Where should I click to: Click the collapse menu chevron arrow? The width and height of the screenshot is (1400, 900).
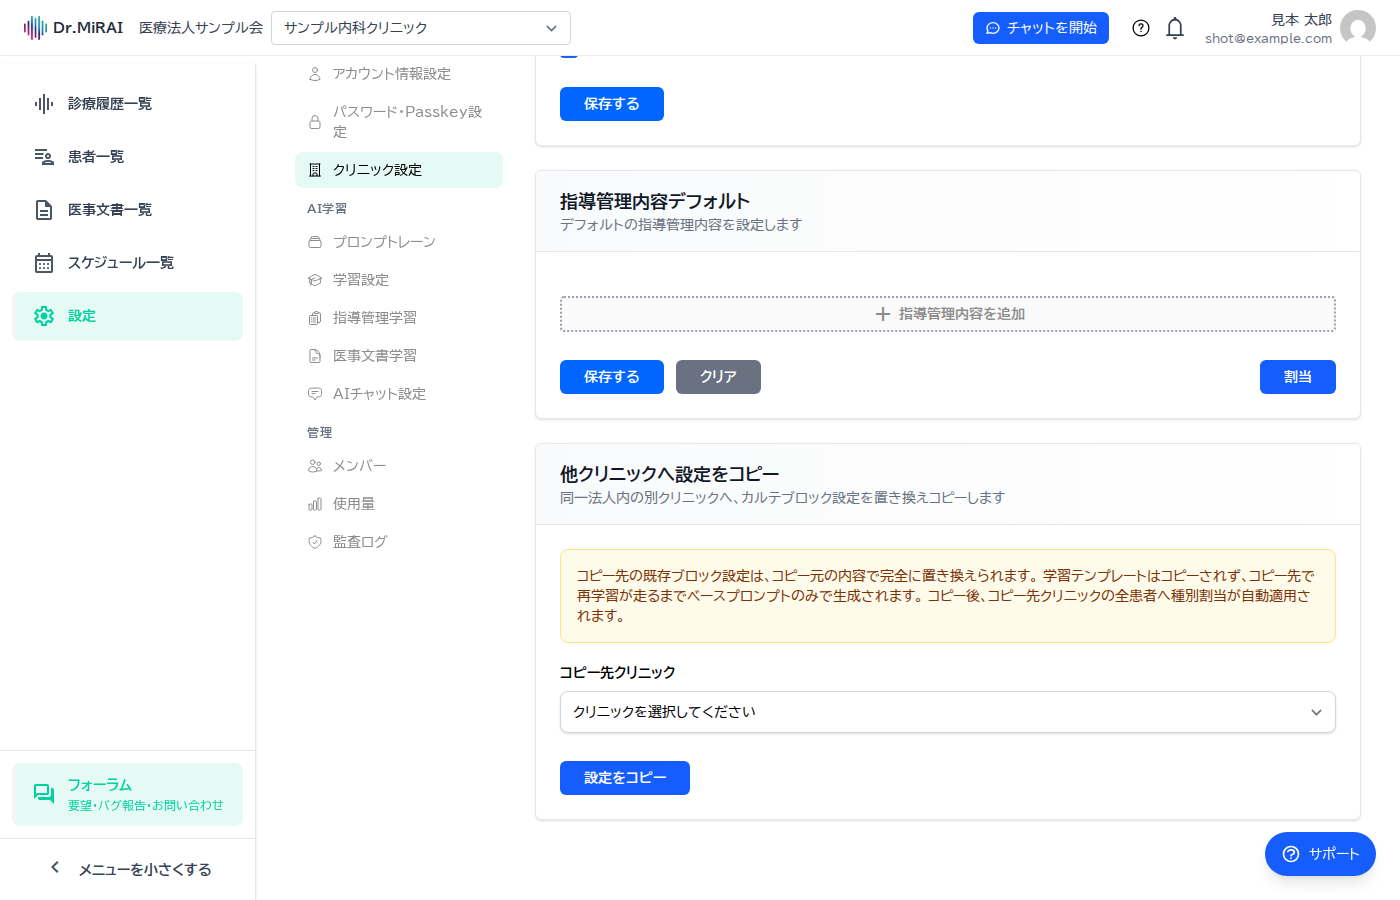[x=55, y=868]
